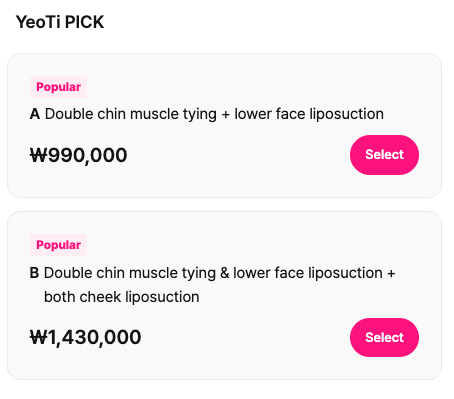Viewport: 454px width, 399px height.
Task: Click the 'PICK' word in the heading
Action: pyautogui.click(x=84, y=22)
